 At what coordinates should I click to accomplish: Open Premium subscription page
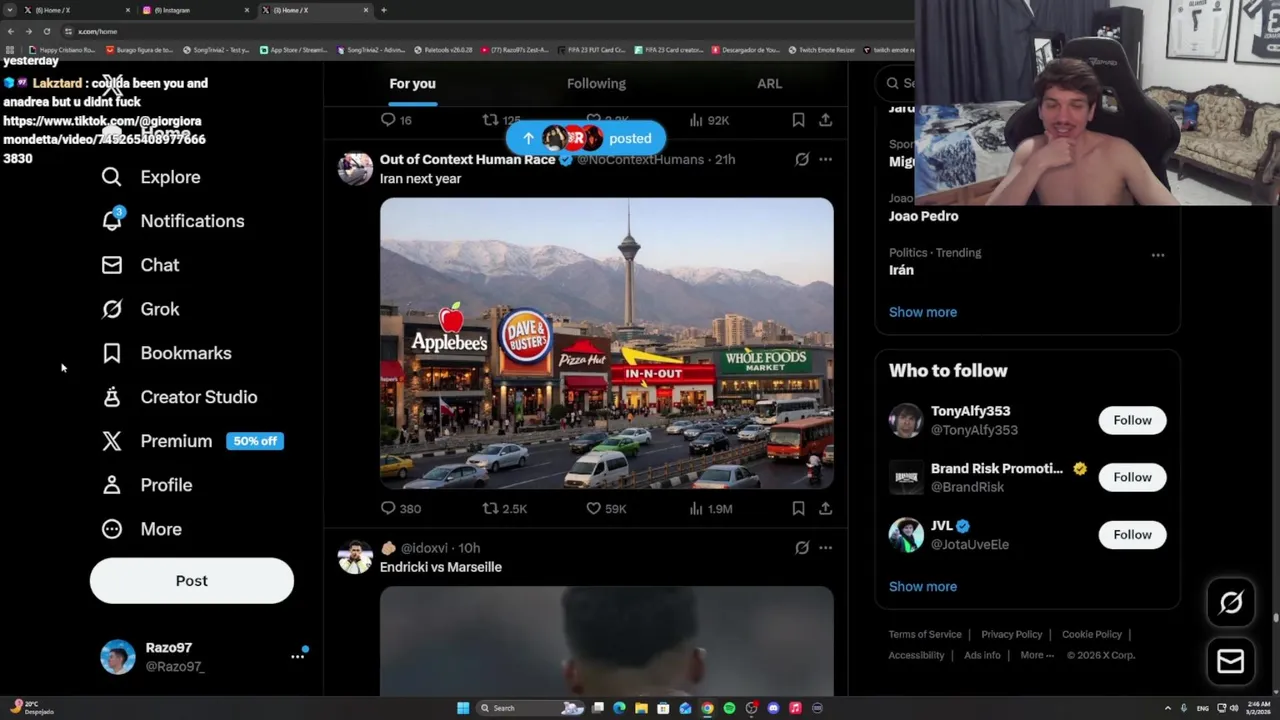[192, 441]
